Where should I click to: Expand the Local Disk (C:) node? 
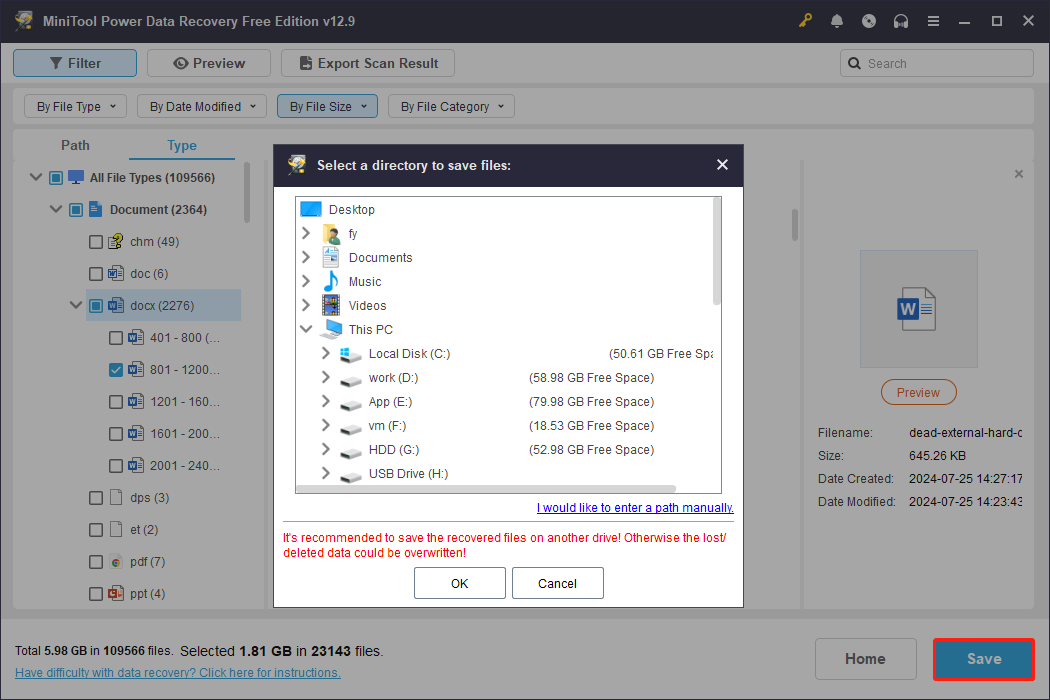pyautogui.click(x=326, y=353)
